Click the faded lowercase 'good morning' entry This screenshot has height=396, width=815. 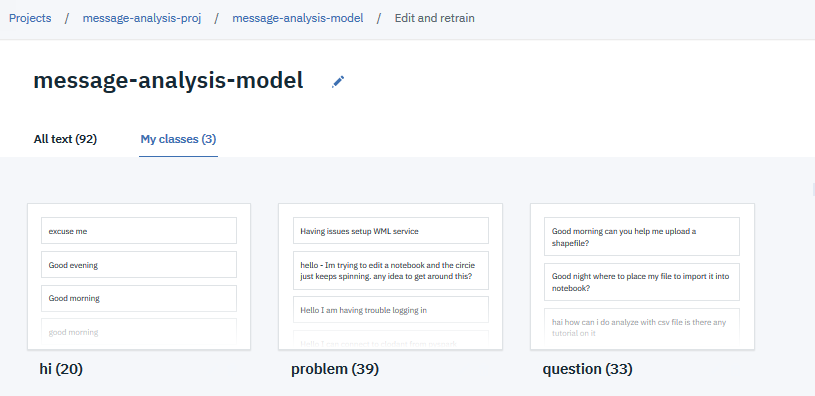click(x=139, y=332)
